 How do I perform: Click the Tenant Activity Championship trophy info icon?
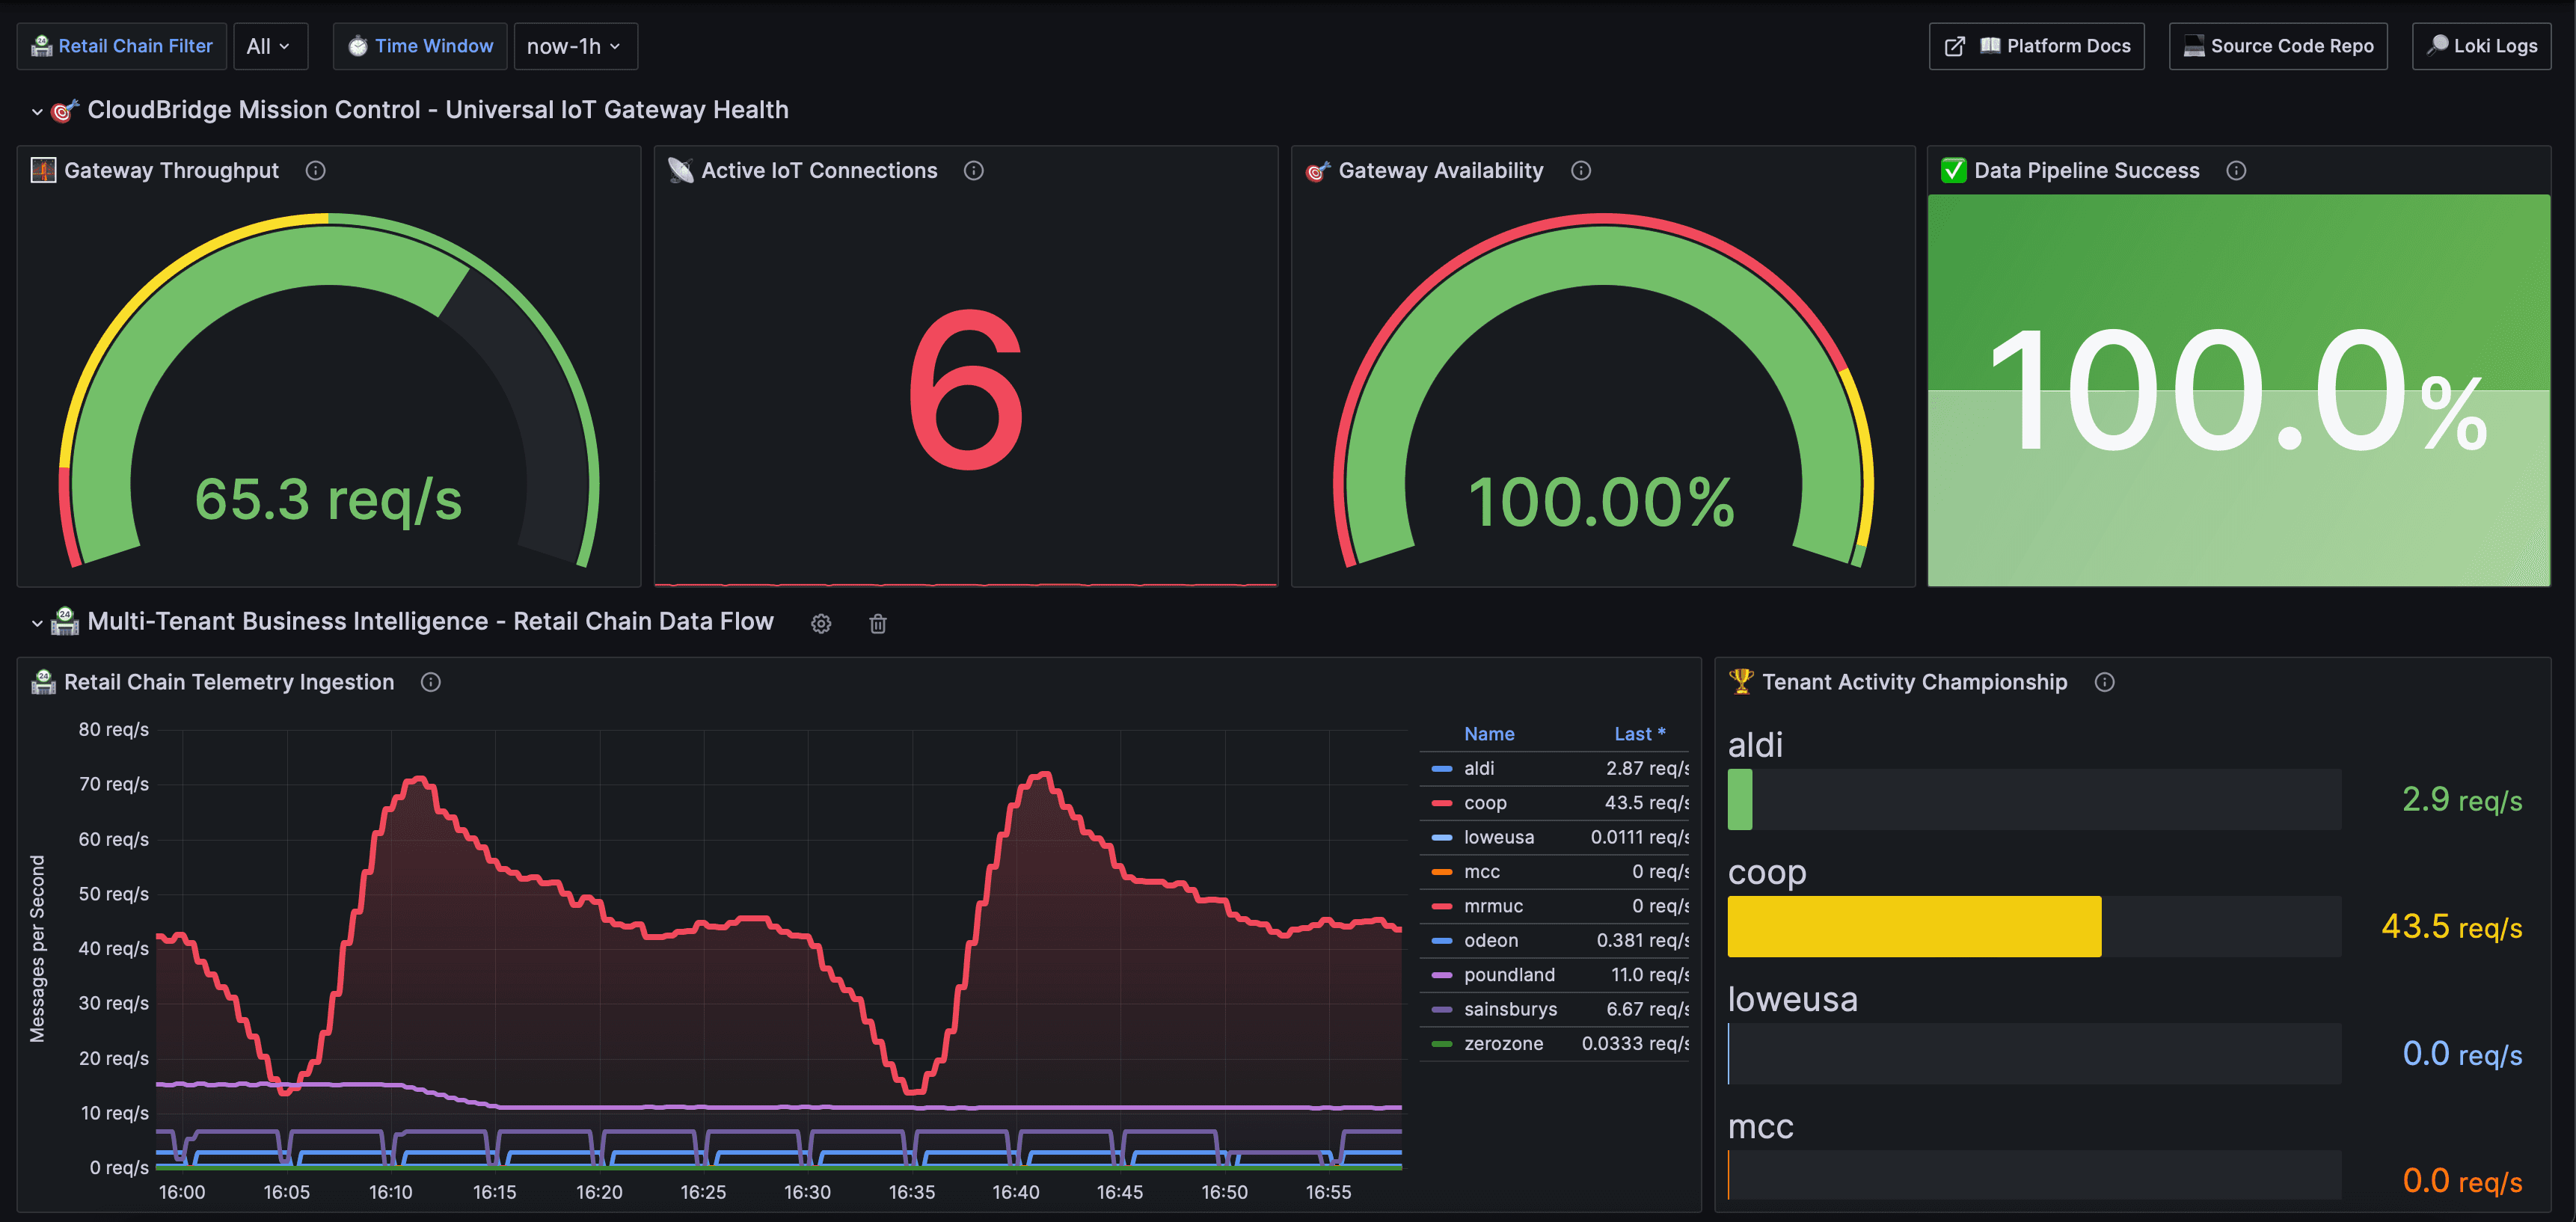tap(2104, 682)
